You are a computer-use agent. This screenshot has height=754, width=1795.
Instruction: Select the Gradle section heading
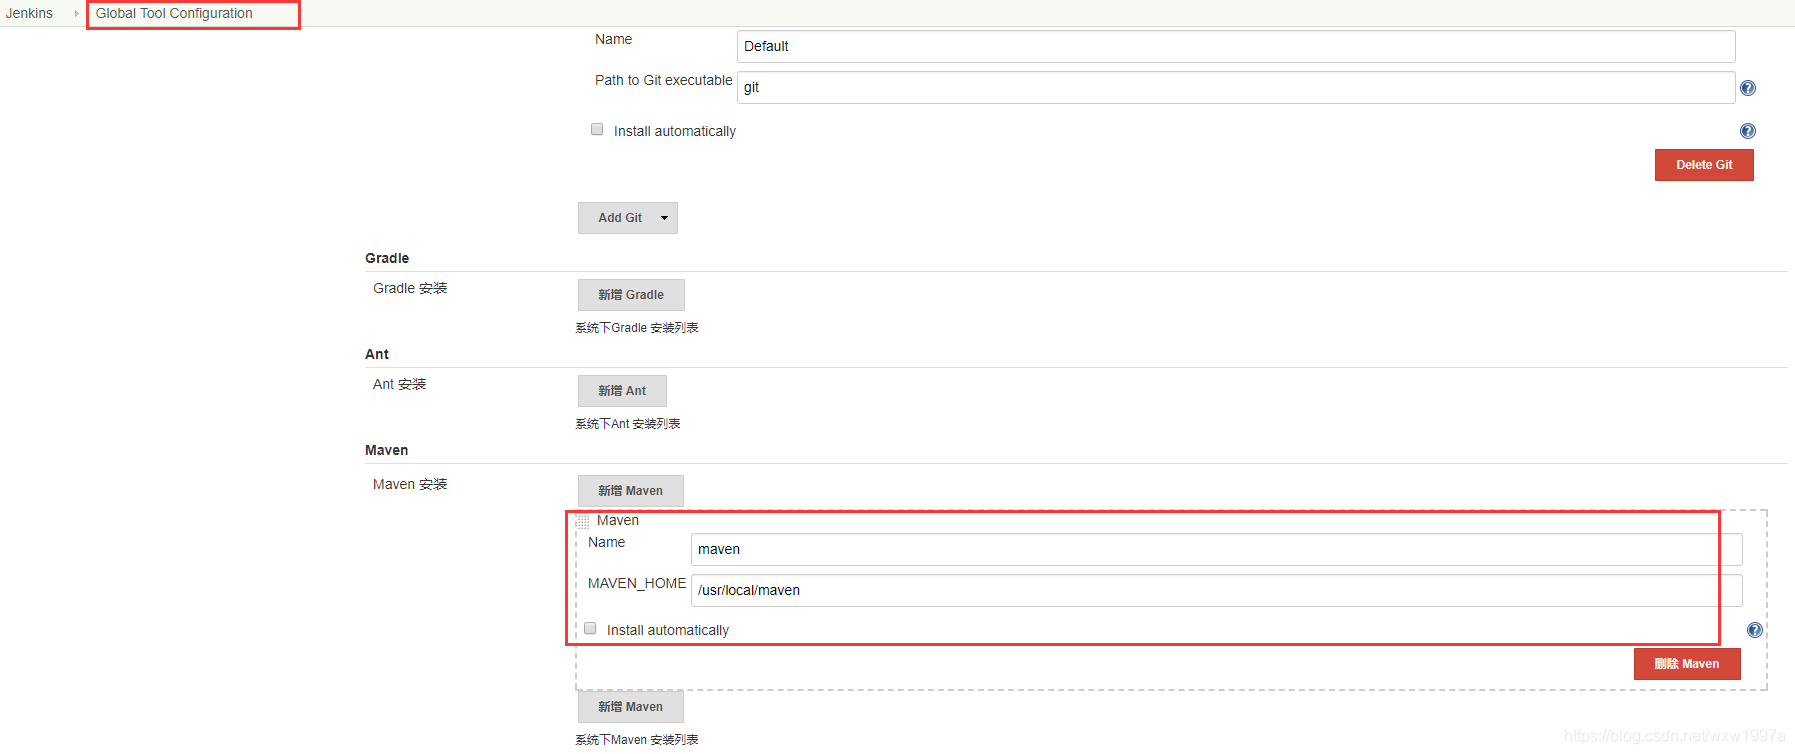[387, 258]
